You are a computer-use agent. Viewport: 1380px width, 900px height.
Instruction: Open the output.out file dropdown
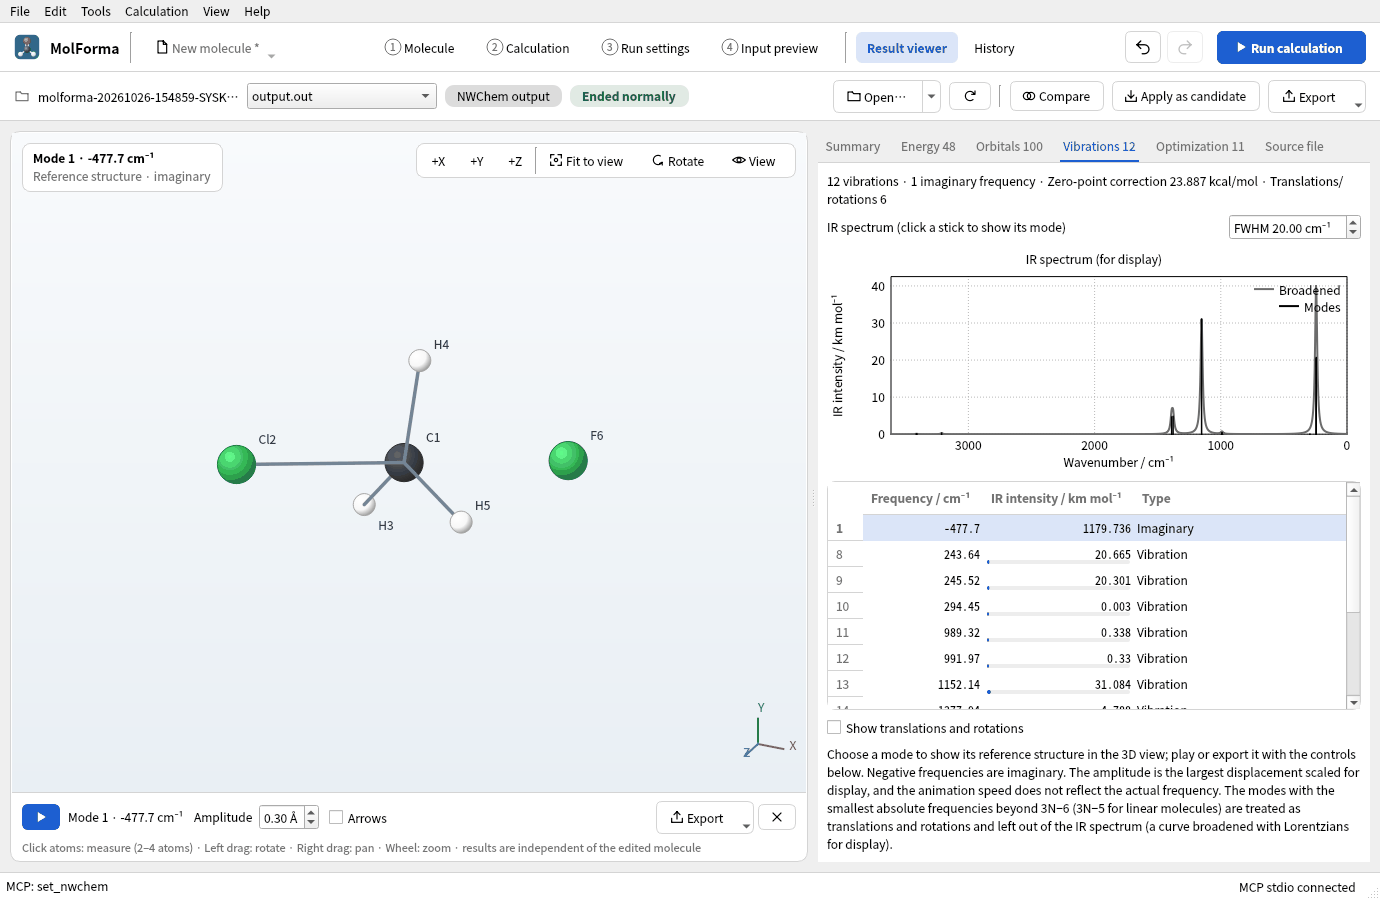(342, 96)
